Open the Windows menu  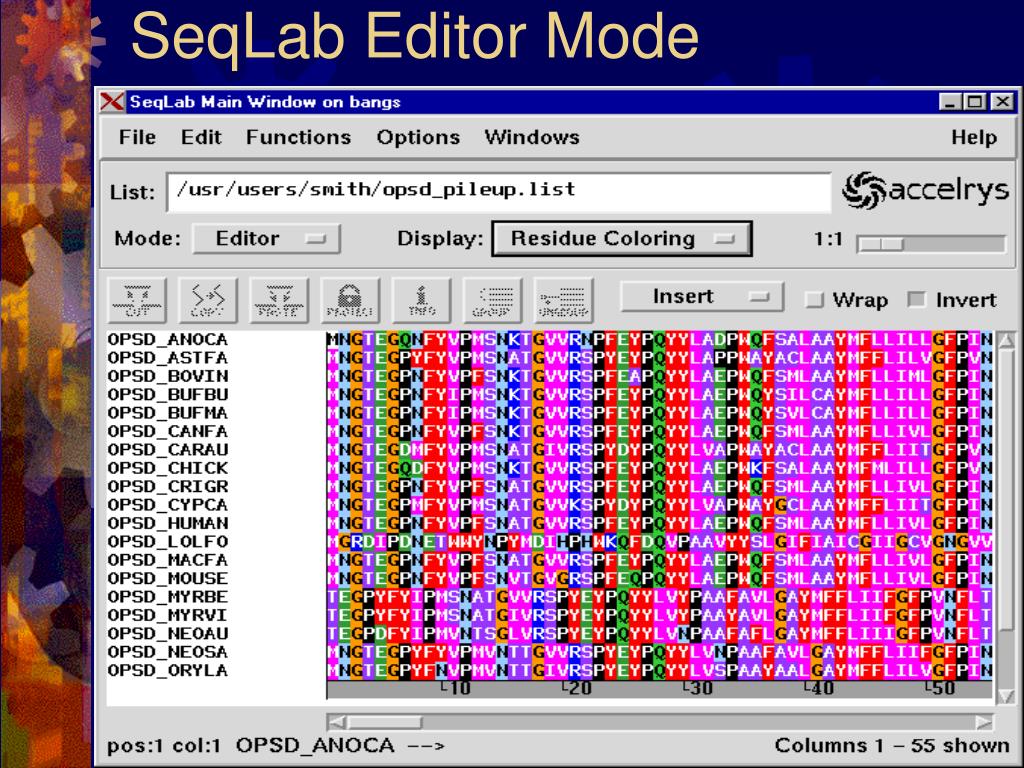point(532,137)
